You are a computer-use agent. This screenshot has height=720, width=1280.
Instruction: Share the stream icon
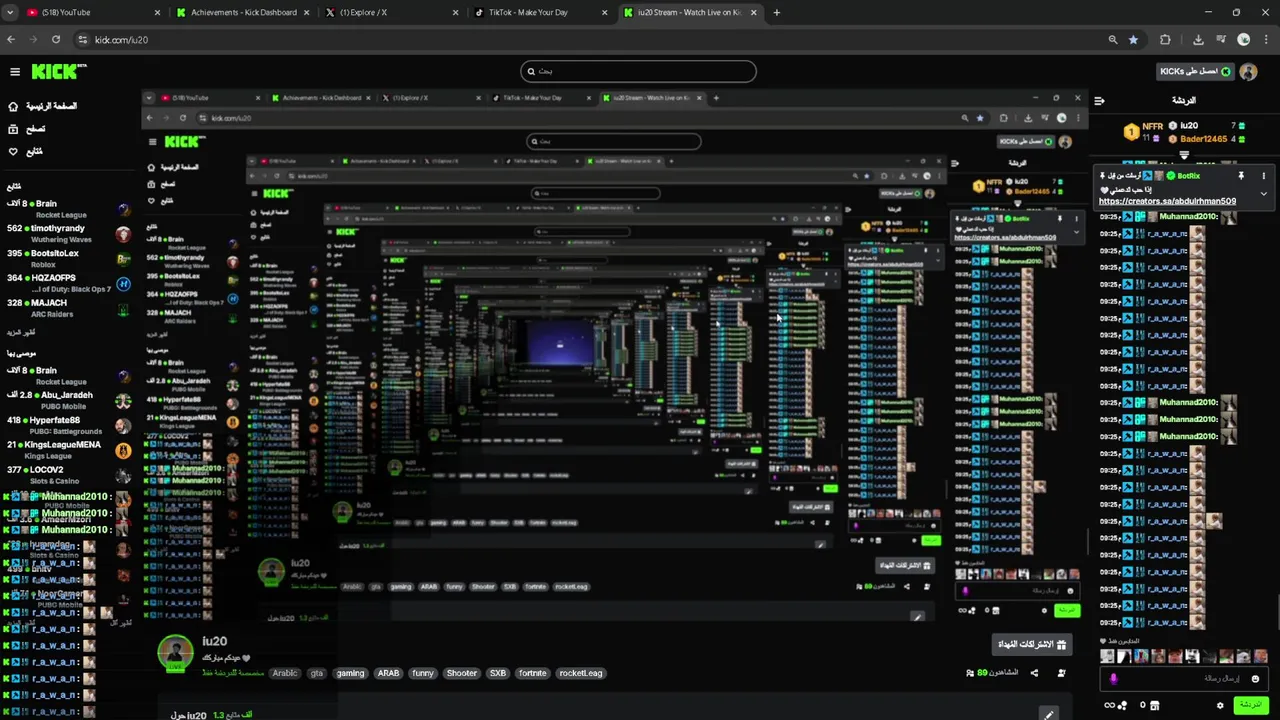tap(1034, 673)
